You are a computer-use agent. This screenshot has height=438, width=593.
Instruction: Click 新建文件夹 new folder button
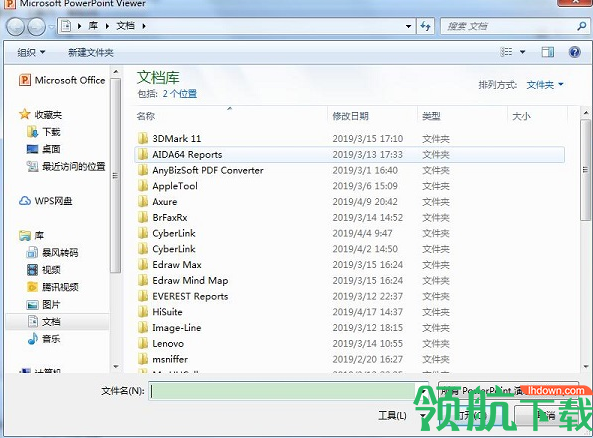pos(91,52)
